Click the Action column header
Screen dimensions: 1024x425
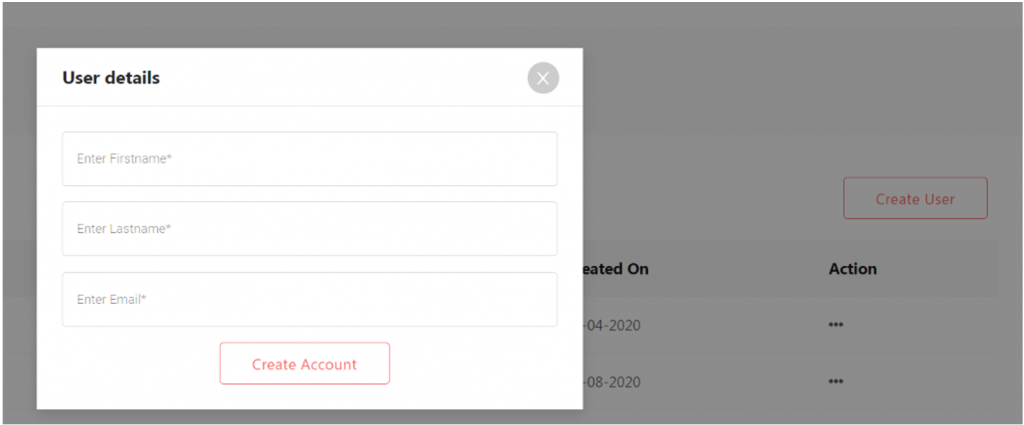tap(852, 269)
